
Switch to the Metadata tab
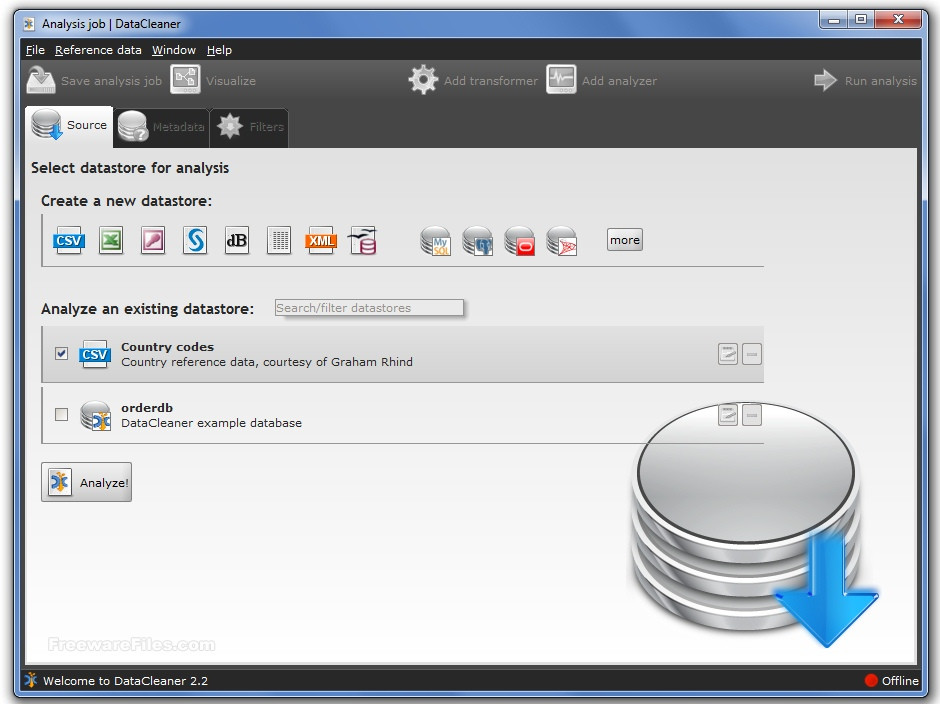point(161,127)
